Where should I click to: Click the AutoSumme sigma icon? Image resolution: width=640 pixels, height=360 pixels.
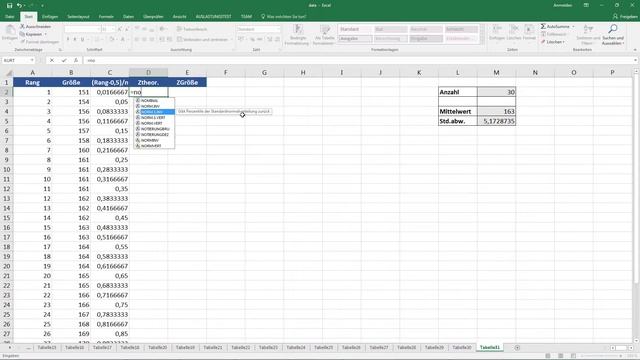[x=543, y=27]
